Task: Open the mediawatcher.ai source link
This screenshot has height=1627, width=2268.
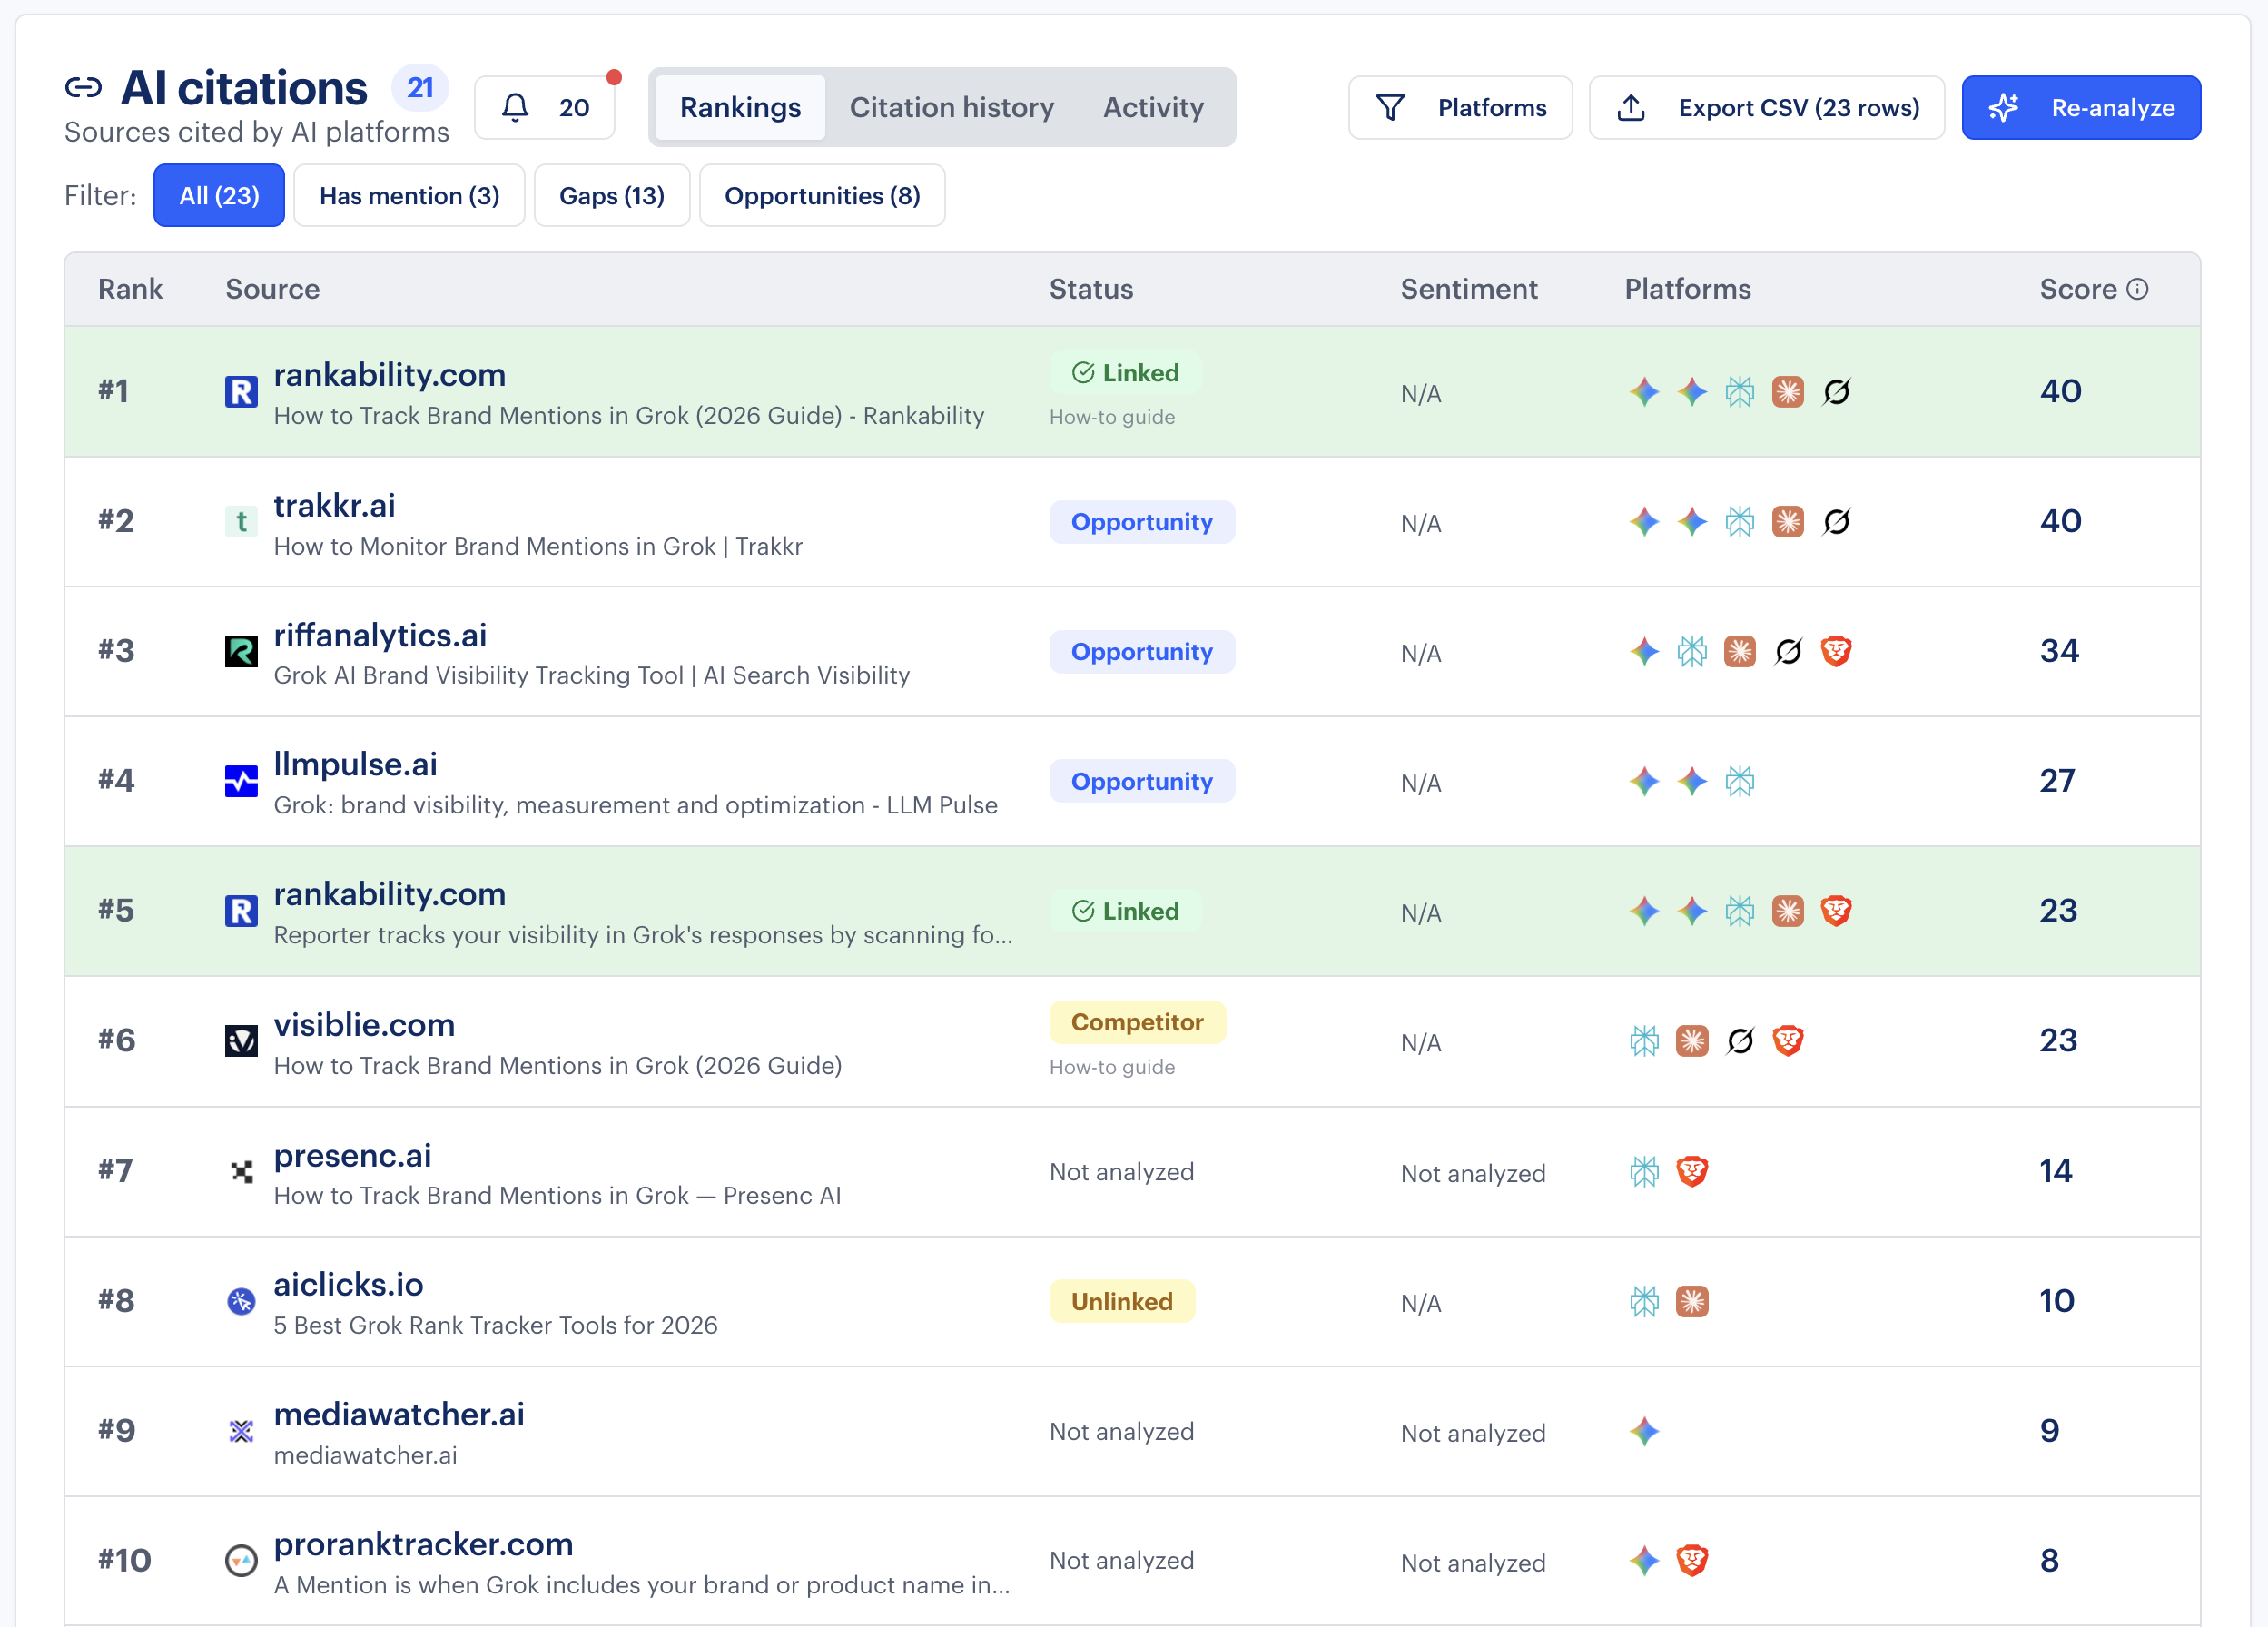Action: pos(399,1415)
